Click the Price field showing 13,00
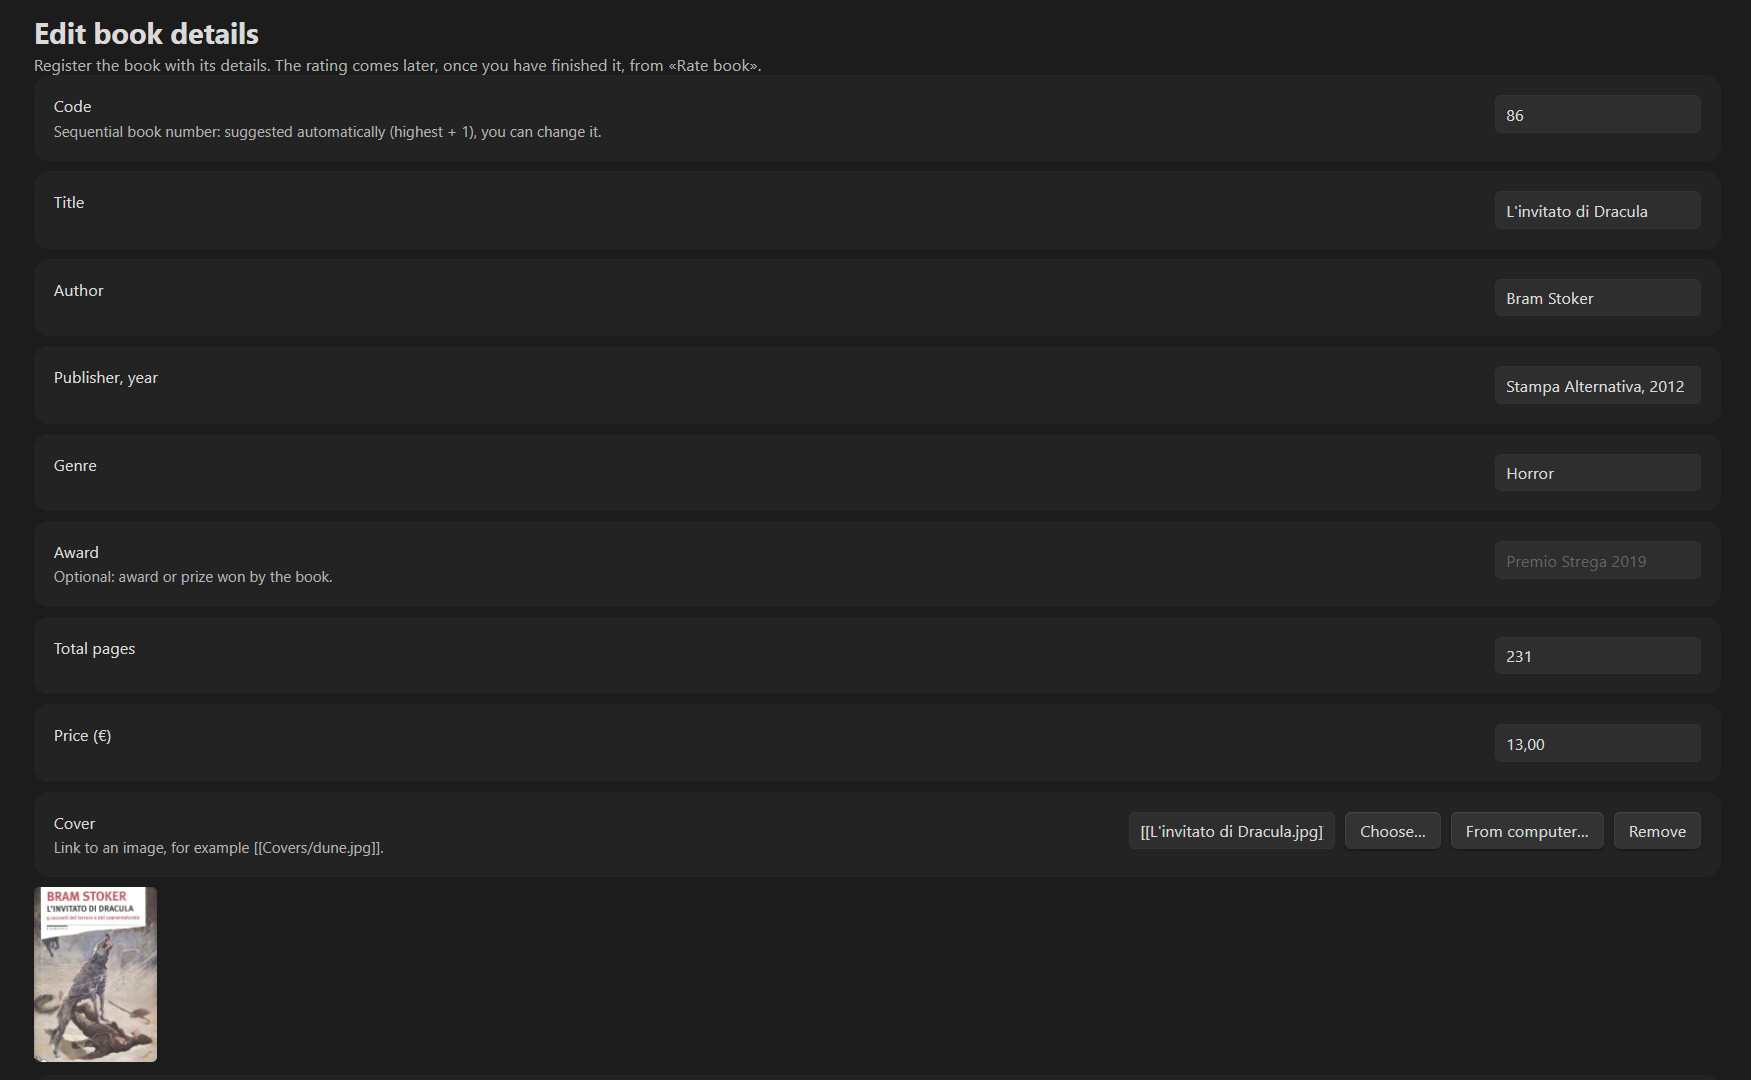1751x1080 pixels. coord(1597,744)
